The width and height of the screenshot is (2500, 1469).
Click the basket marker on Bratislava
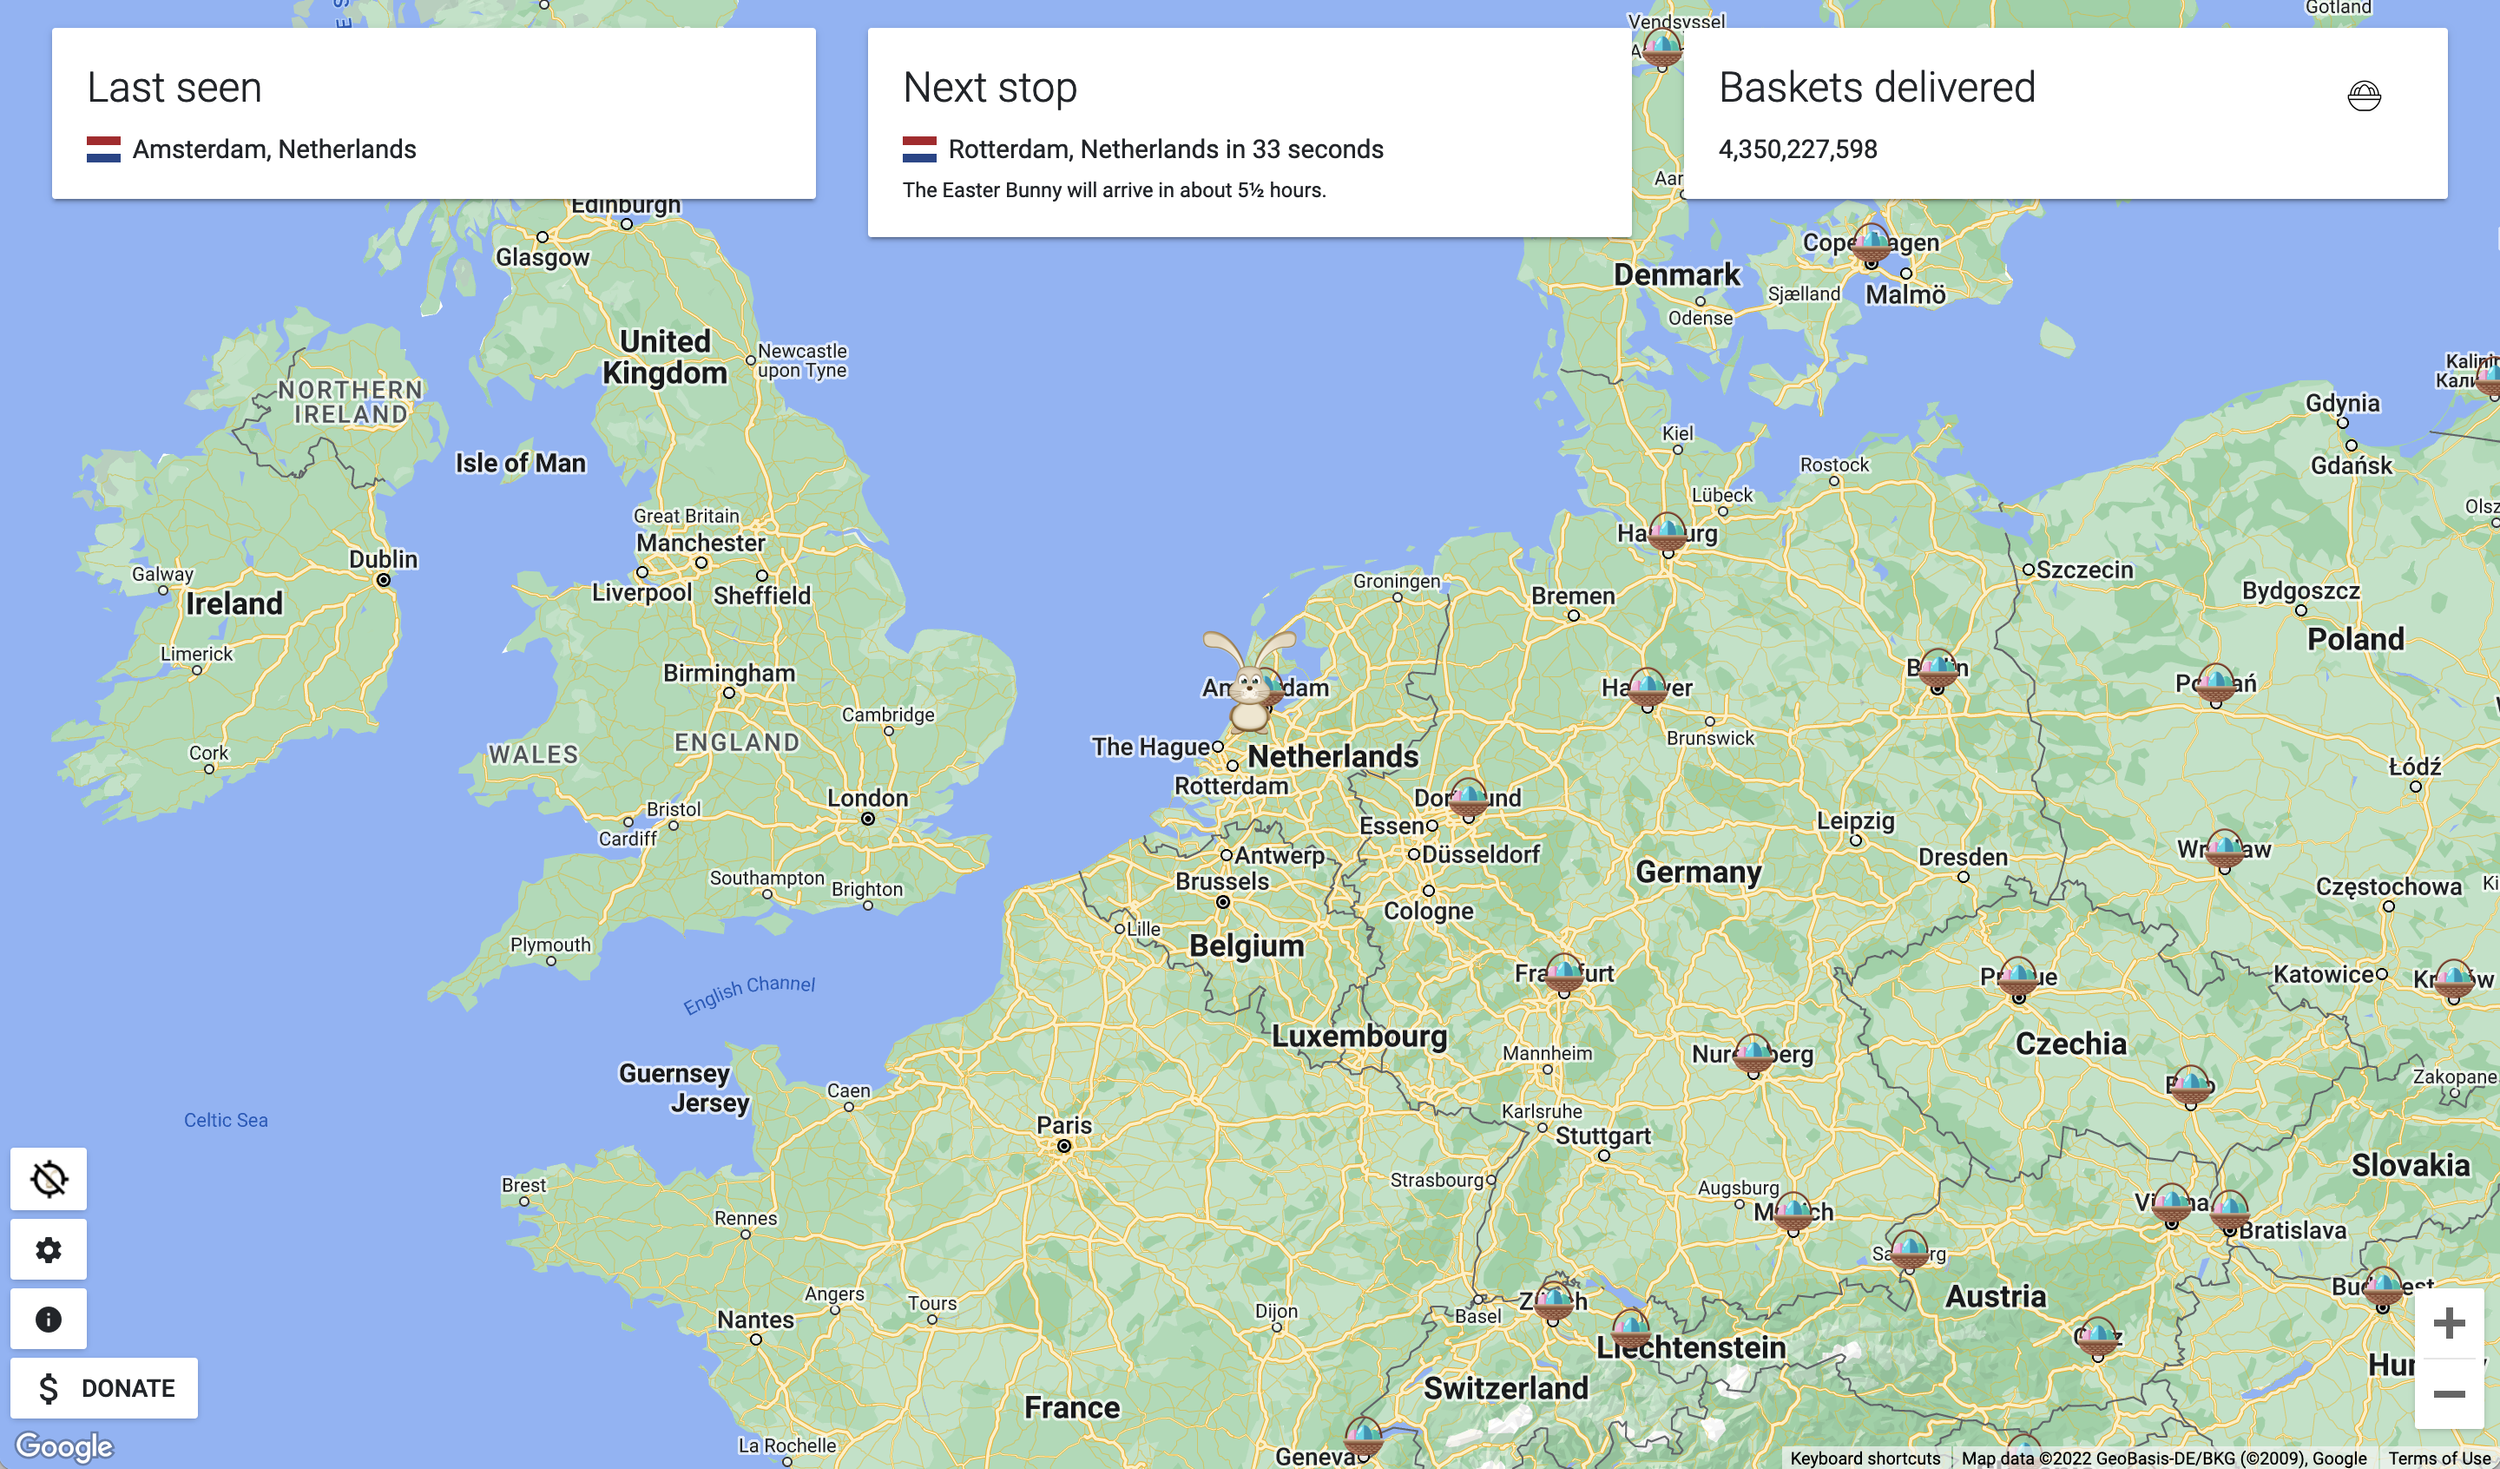[x=2229, y=1211]
